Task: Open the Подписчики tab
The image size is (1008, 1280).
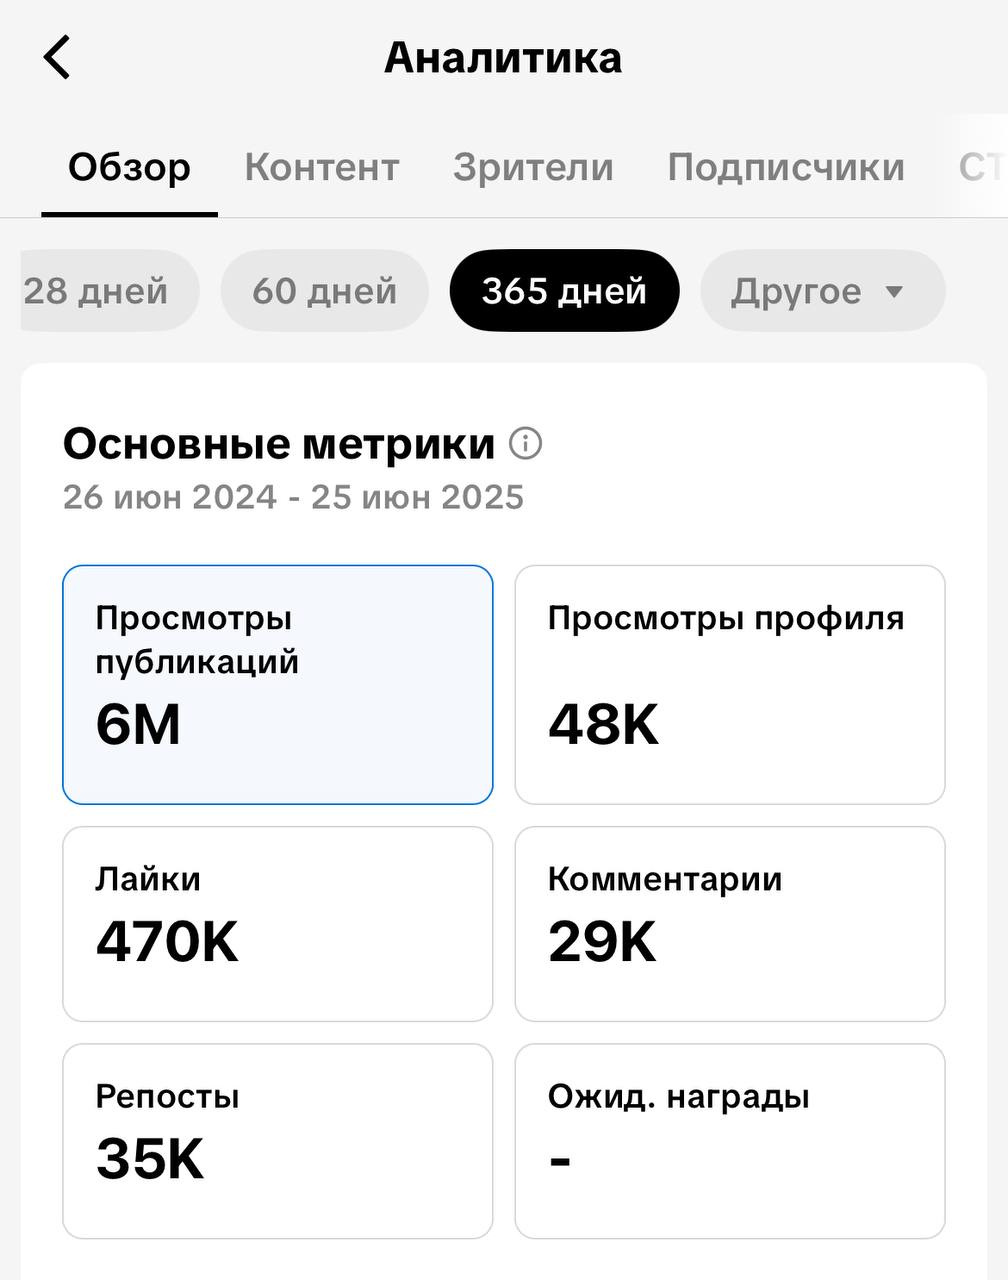Action: pos(786,167)
